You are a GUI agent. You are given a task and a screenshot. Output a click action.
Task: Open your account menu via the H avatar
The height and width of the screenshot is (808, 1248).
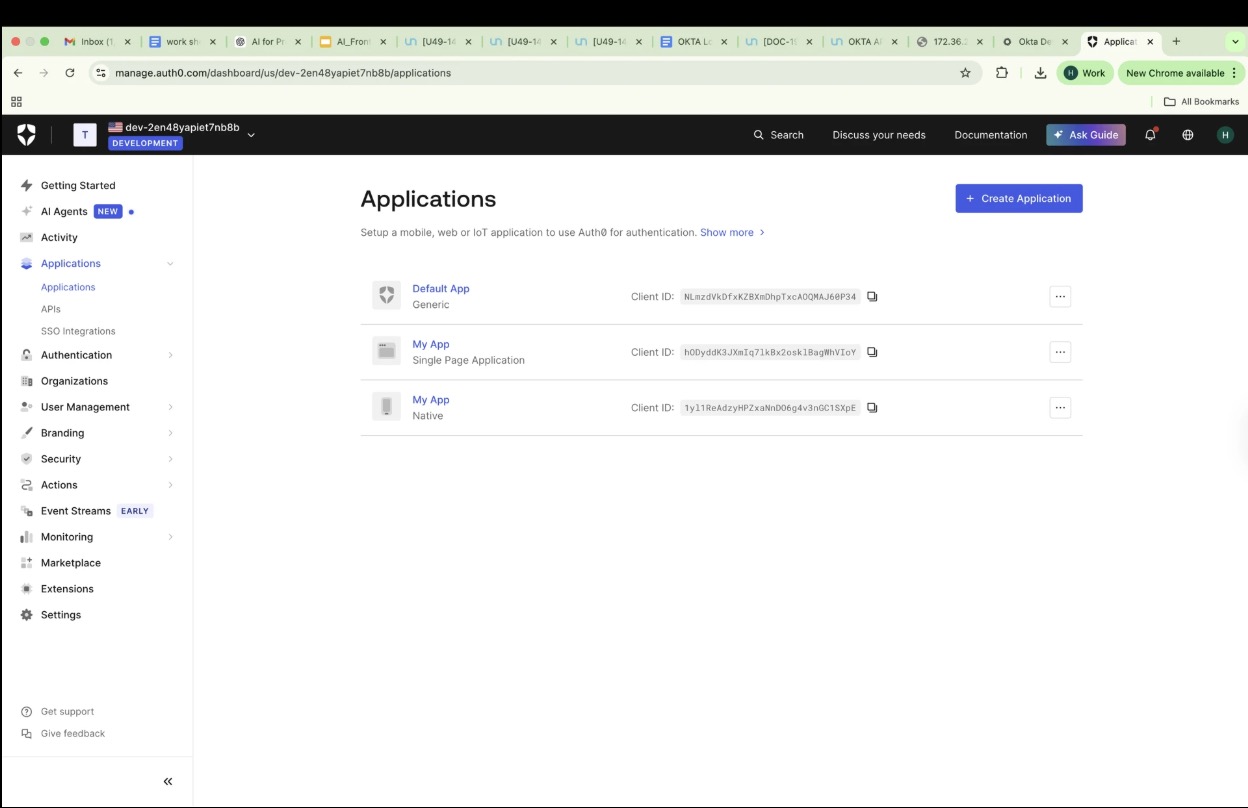1222,134
